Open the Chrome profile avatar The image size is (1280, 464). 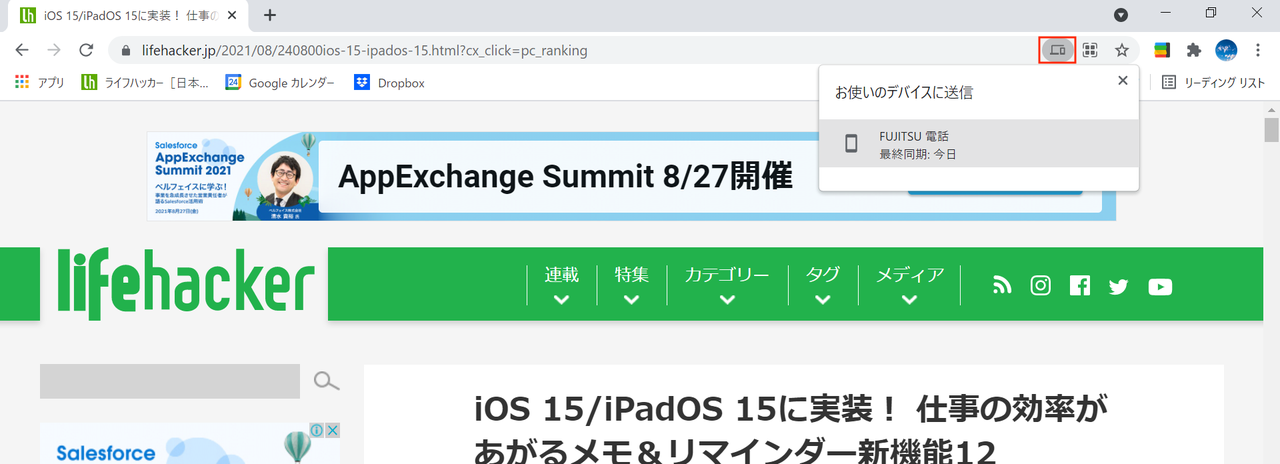coord(1226,50)
